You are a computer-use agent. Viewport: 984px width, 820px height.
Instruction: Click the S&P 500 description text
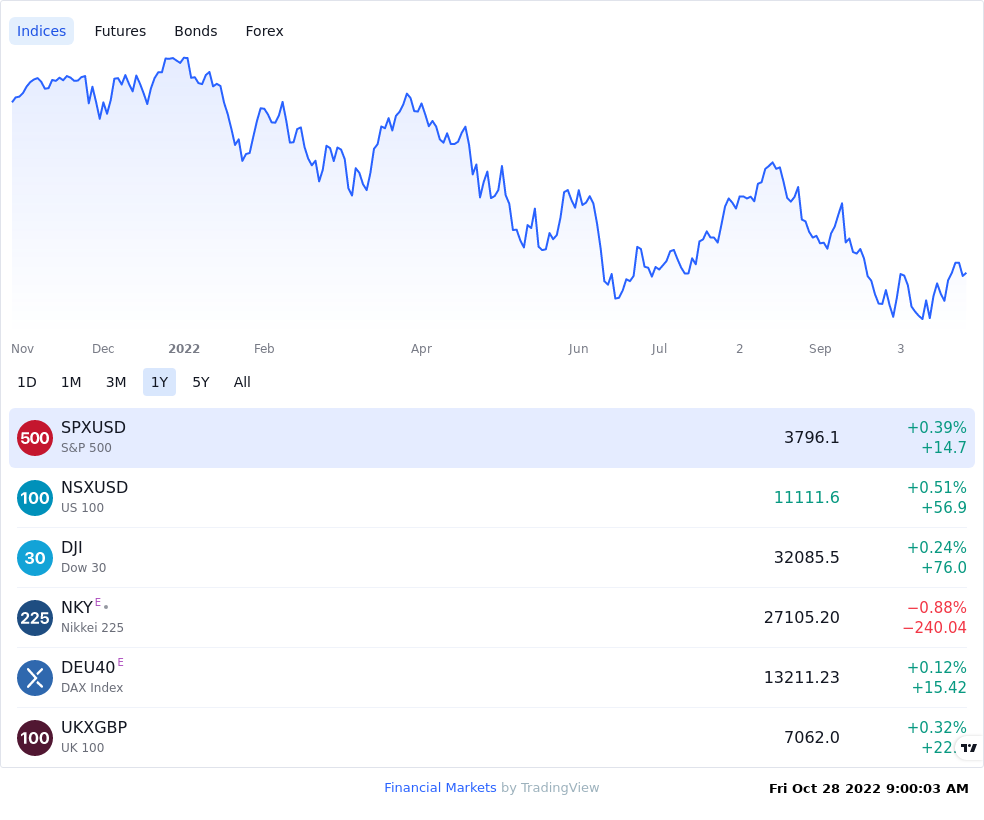[x=86, y=448]
